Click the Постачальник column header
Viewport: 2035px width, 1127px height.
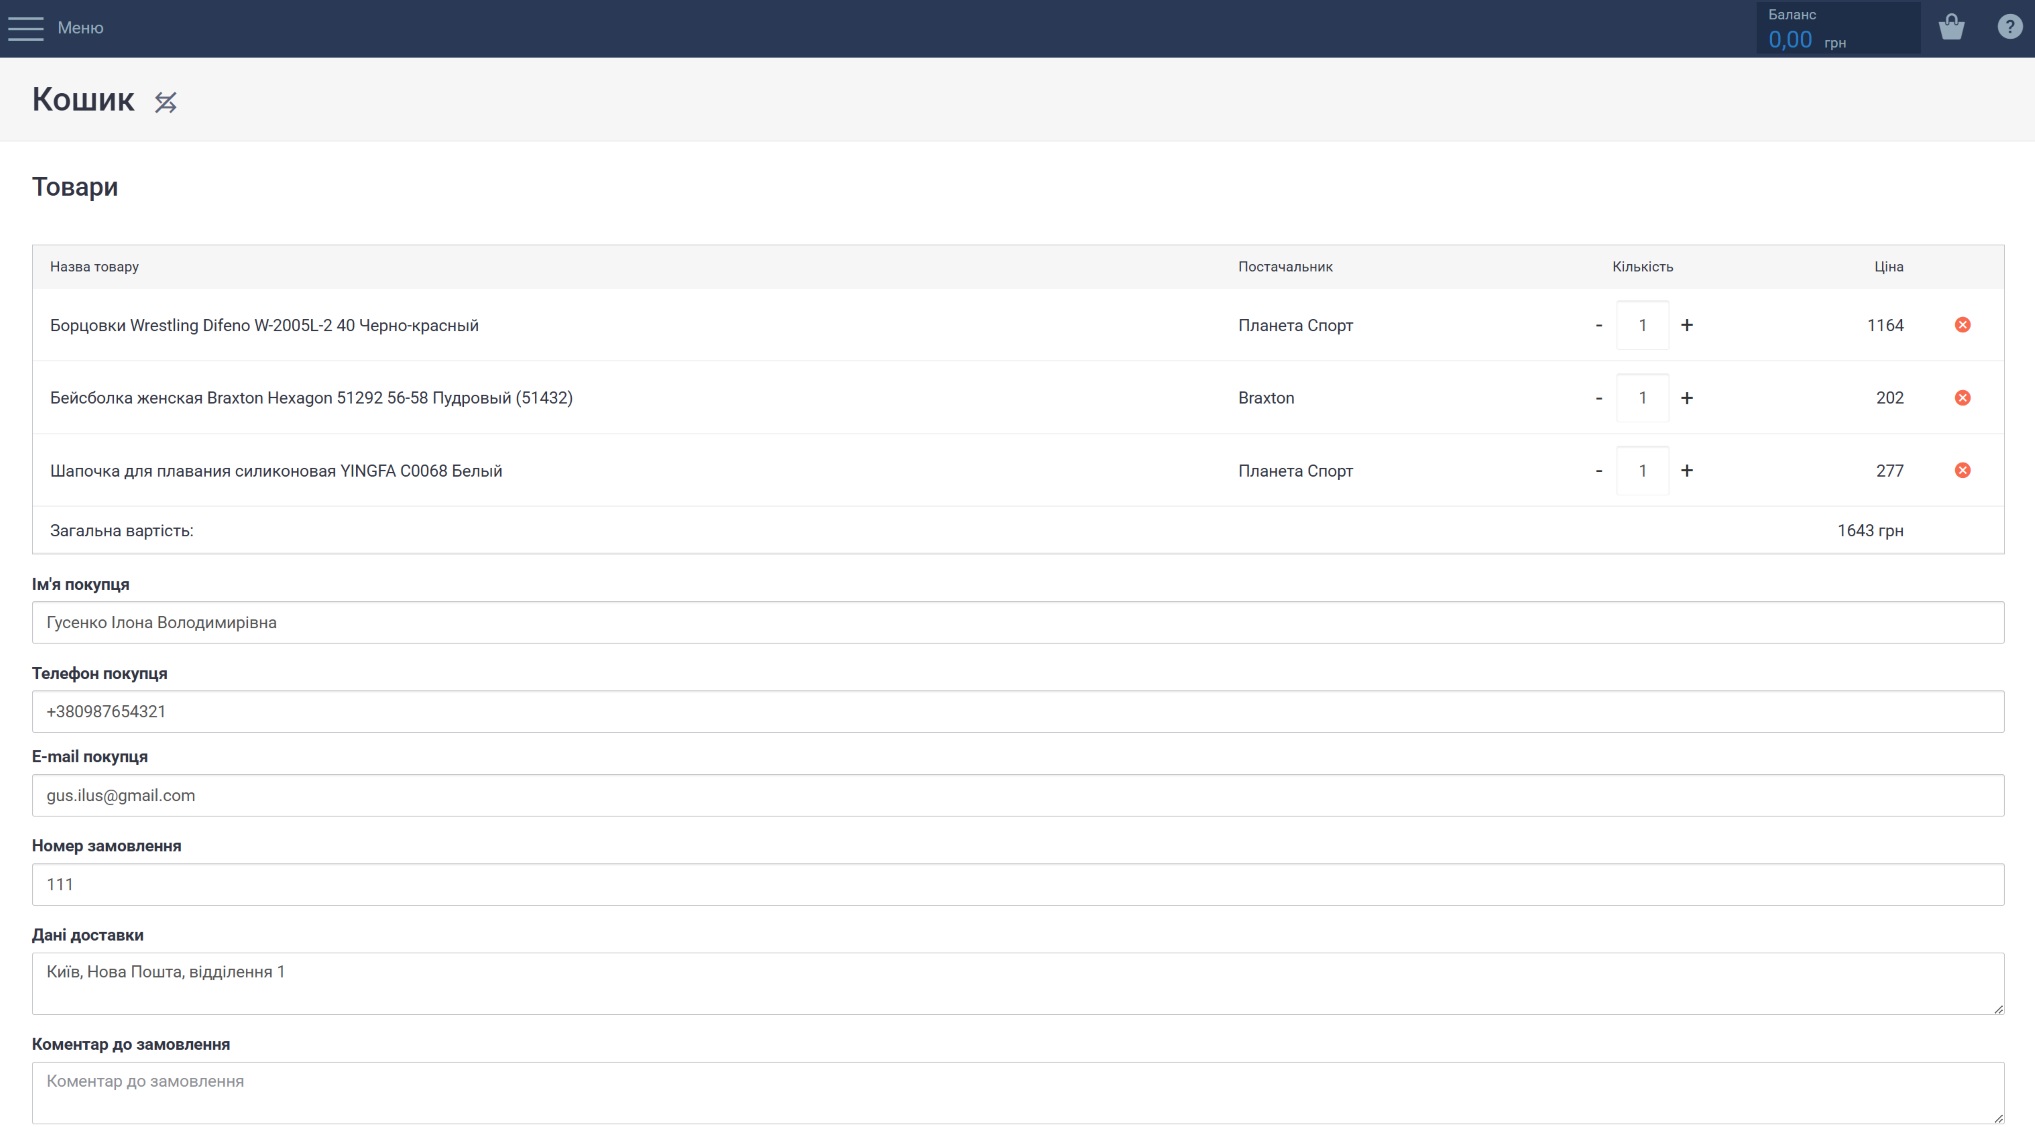(x=1285, y=267)
